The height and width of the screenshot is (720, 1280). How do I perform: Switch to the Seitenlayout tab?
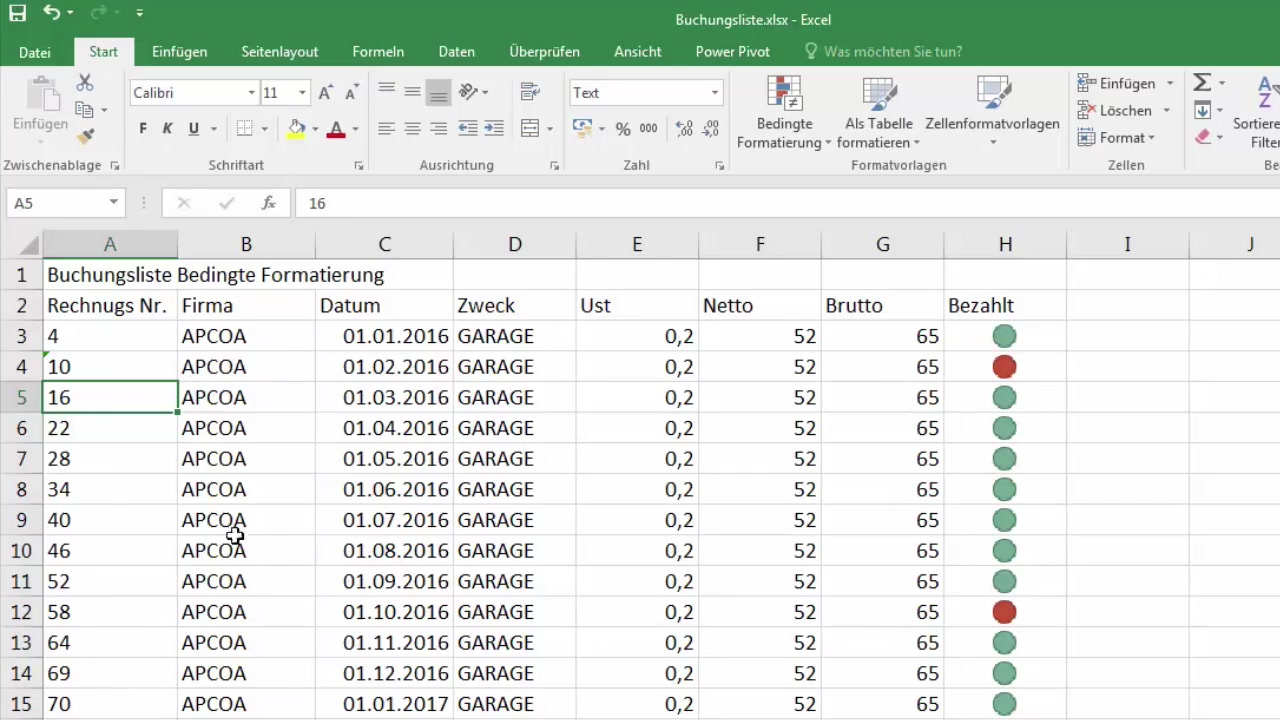click(280, 52)
